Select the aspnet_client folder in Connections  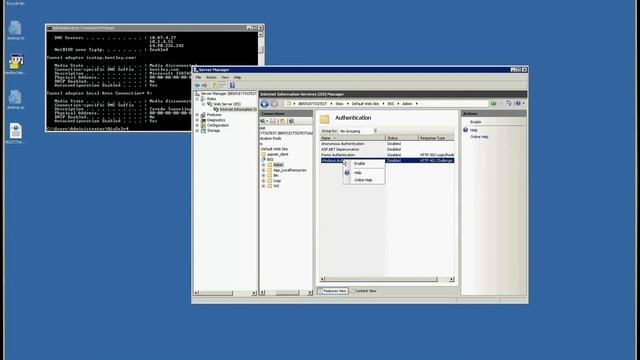[x=278, y=154]
